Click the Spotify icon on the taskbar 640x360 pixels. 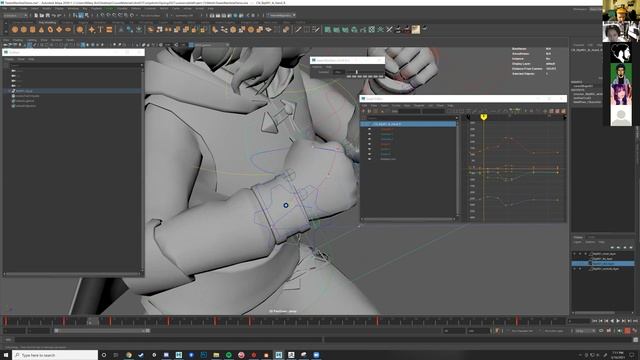coord(229,355)
